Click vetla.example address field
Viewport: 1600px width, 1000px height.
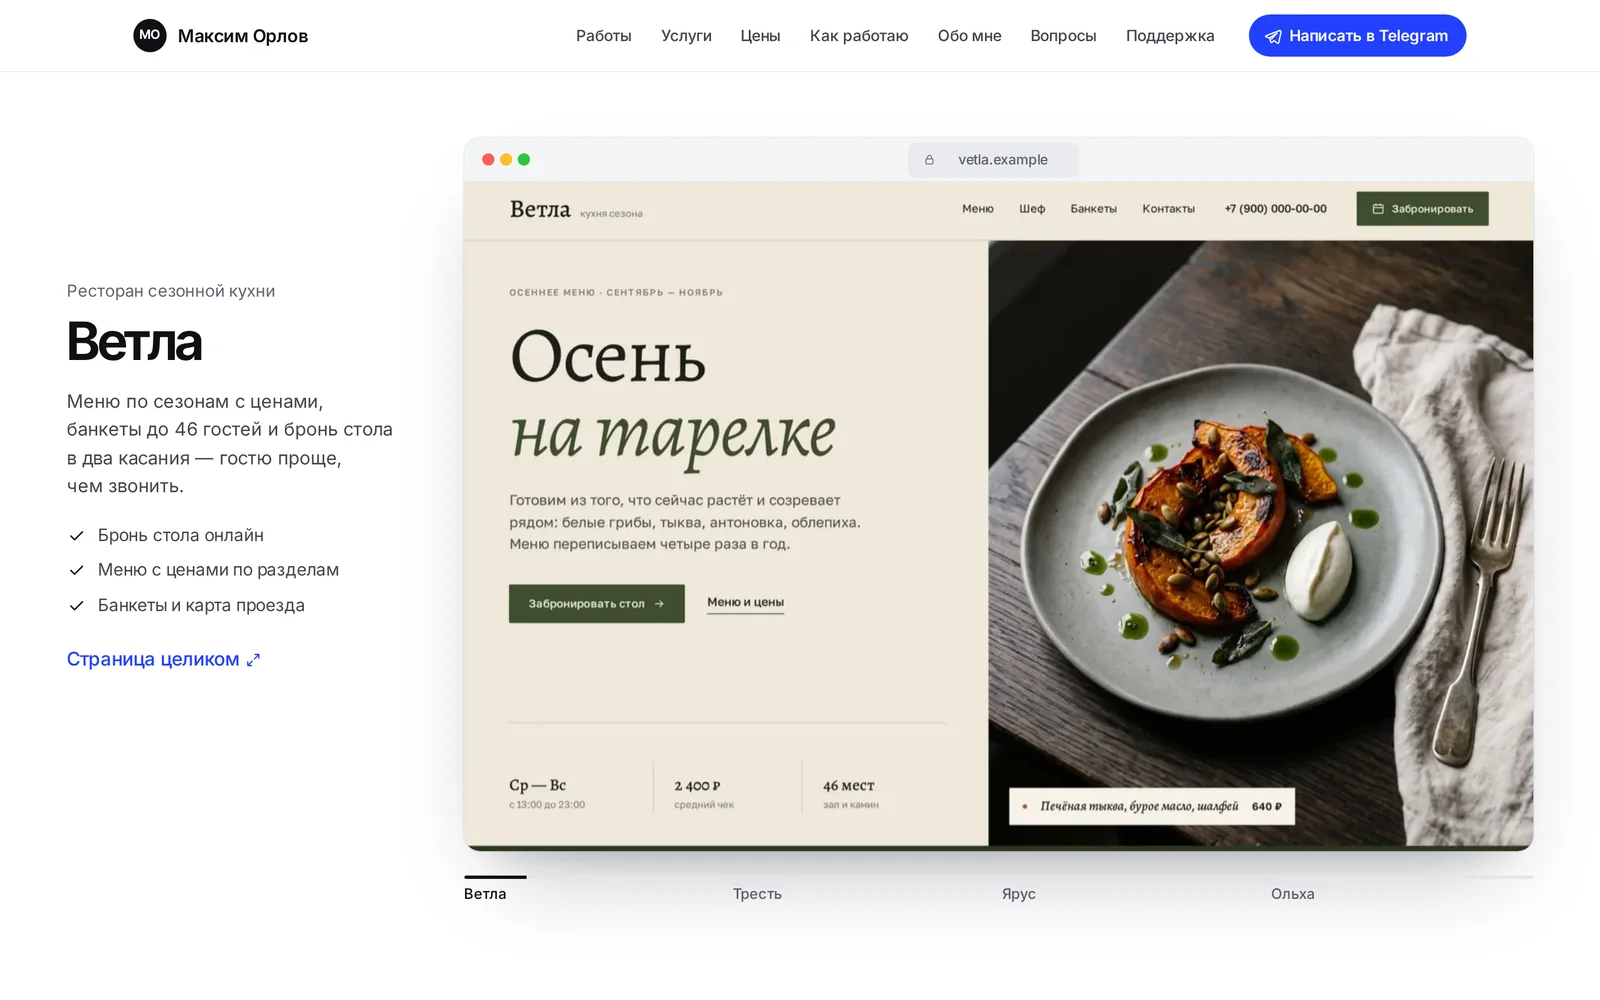993,160
